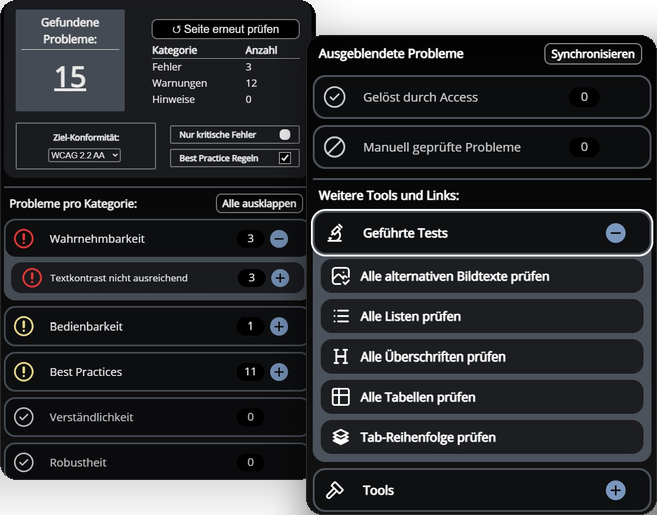The height and width of the screenshot is (515, 657).
Task: Click the hammer icon in Tools row
Action: pyautogui.click(x=335, y=490)
